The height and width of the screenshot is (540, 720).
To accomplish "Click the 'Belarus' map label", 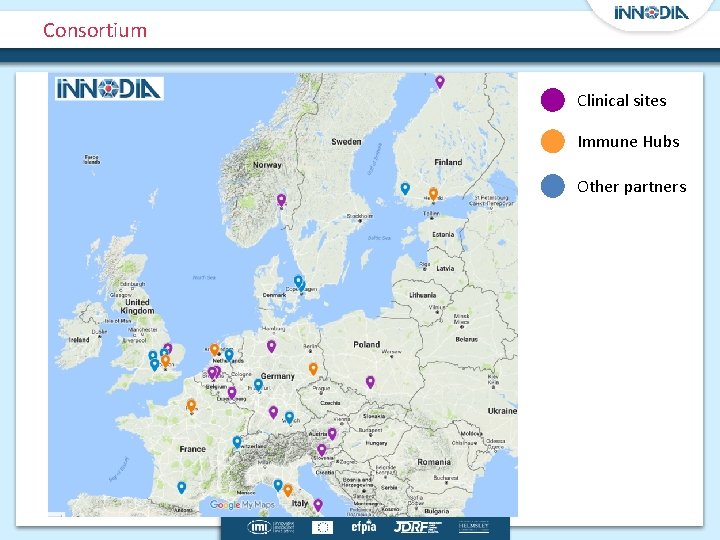I will tap(467, 339).
